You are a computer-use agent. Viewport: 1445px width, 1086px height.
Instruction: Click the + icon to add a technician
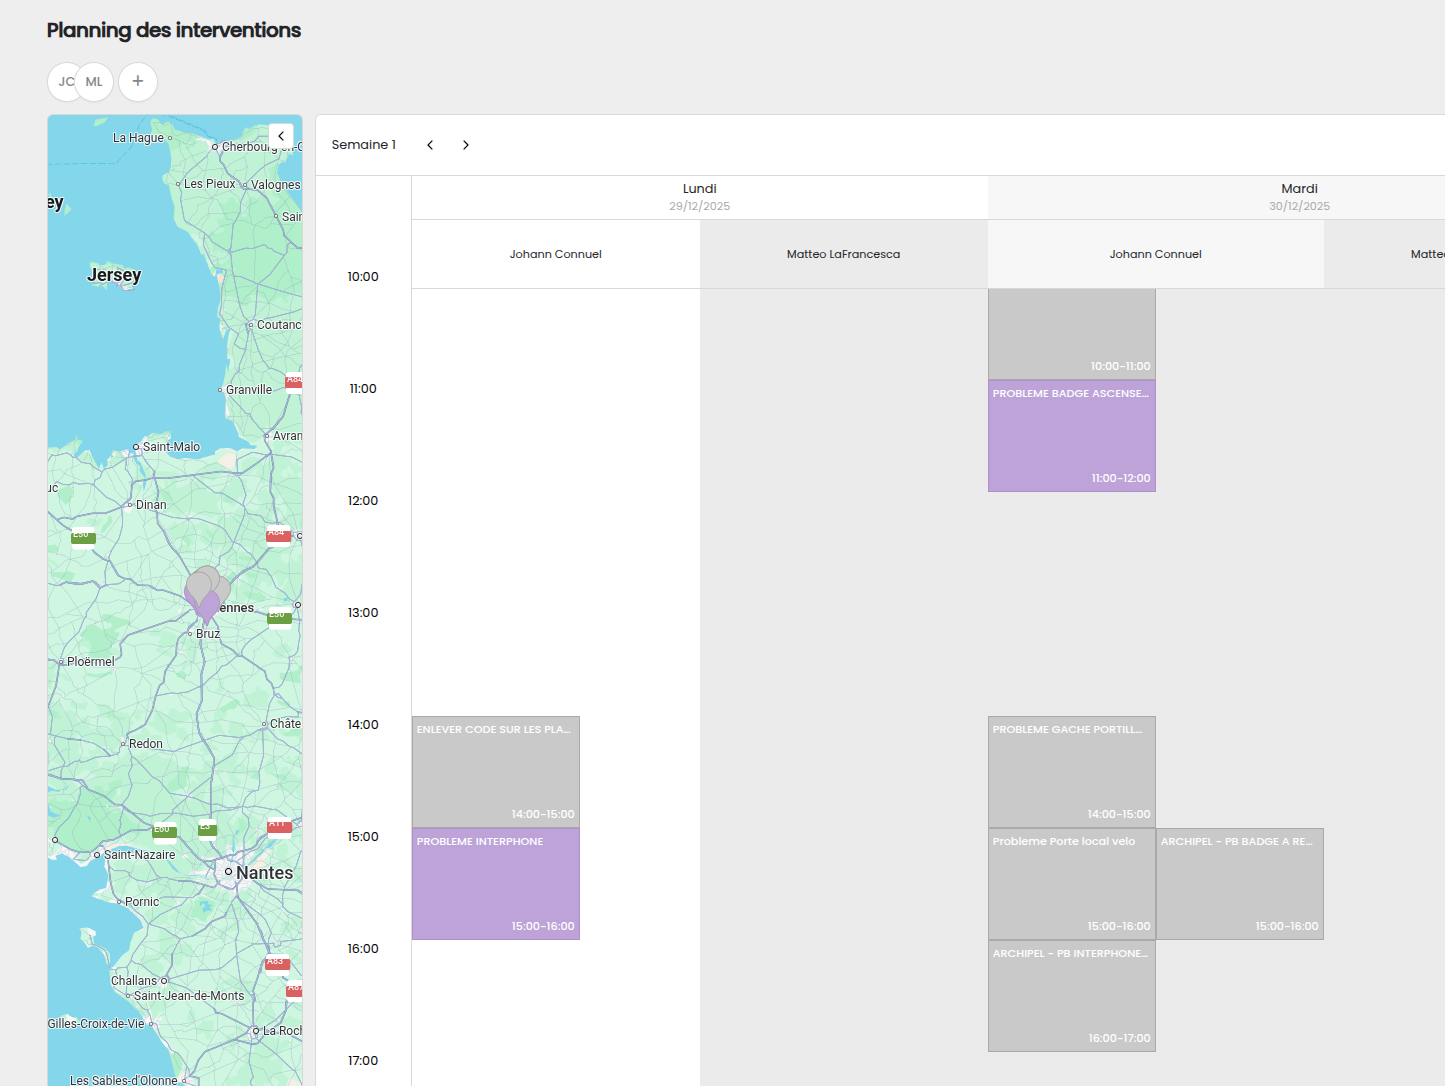138,82
